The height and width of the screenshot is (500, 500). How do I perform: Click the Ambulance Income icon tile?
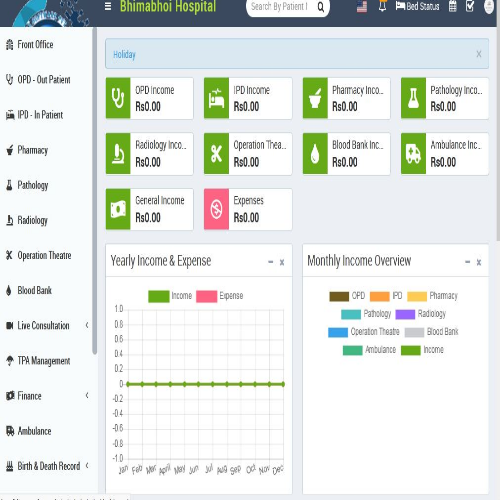pos(413,154)
